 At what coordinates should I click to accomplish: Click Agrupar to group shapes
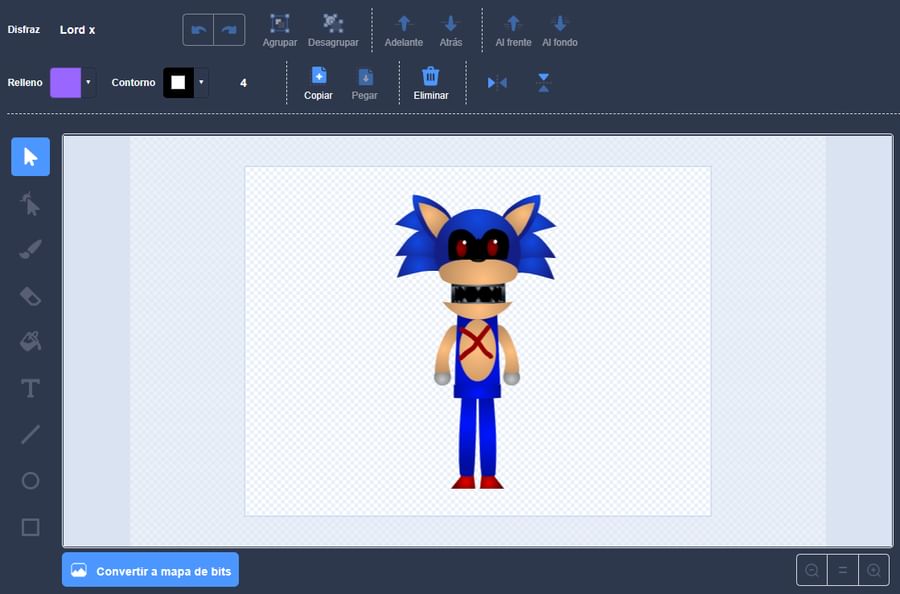pyautogui.click(x=279, y=29)
